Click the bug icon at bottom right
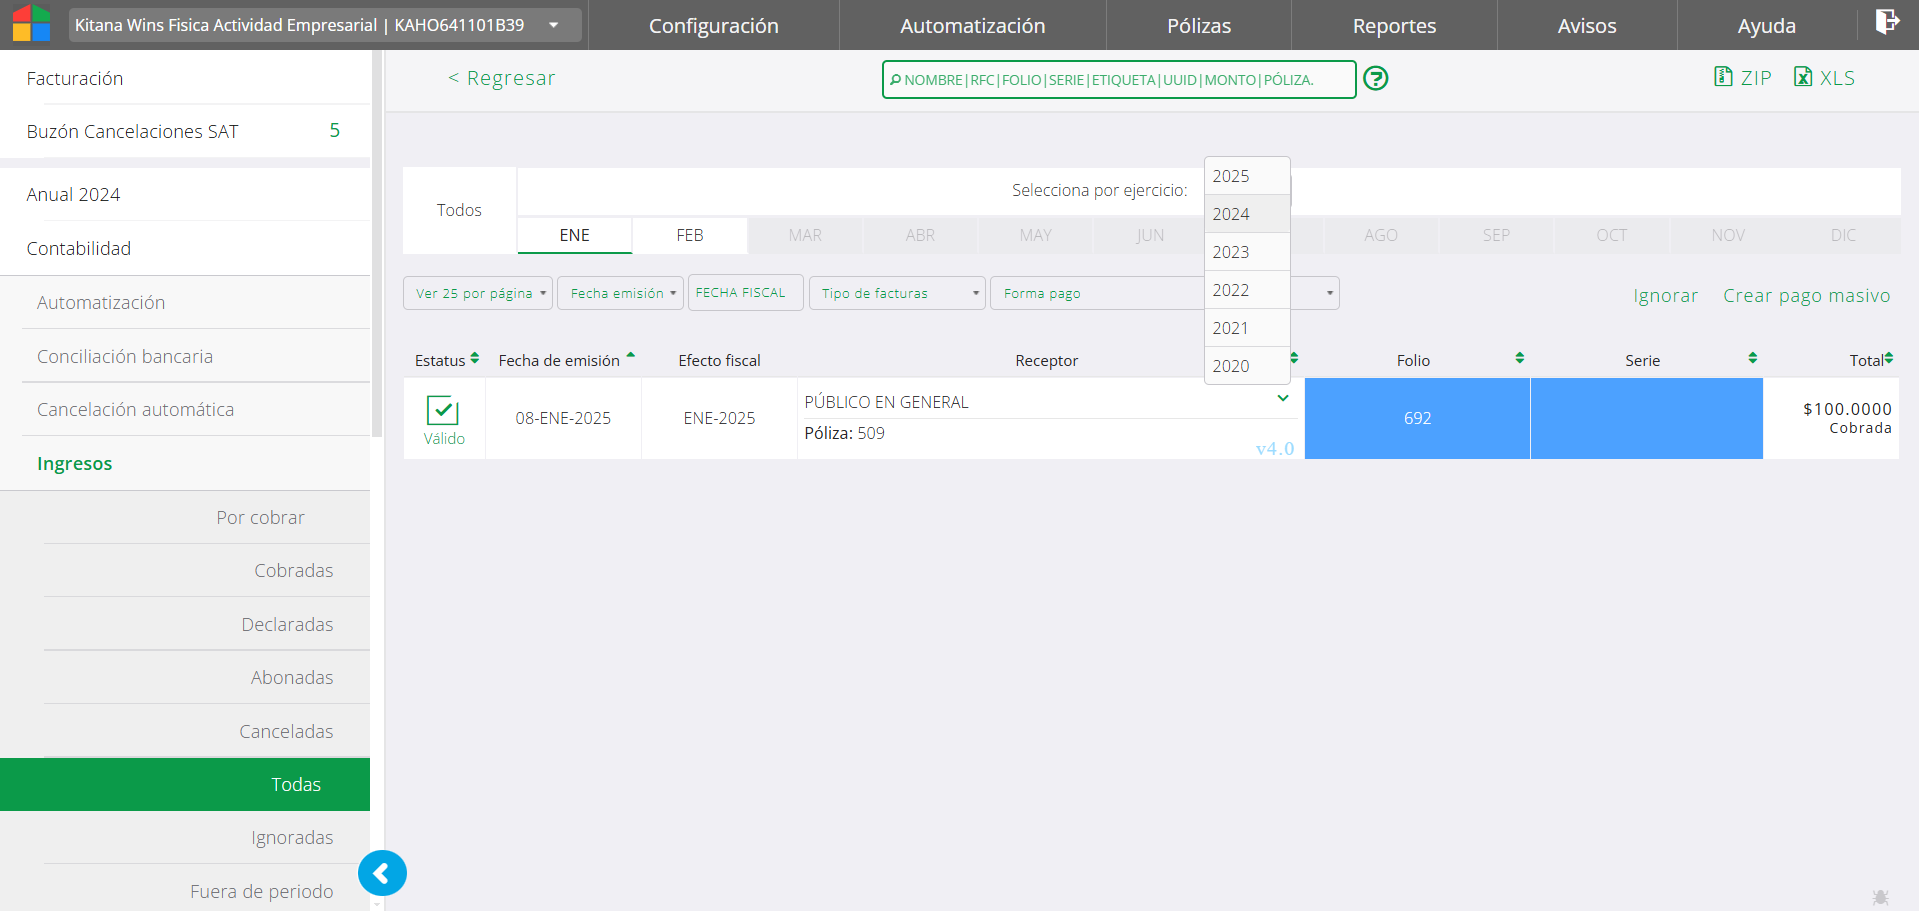 (1880, 897)
